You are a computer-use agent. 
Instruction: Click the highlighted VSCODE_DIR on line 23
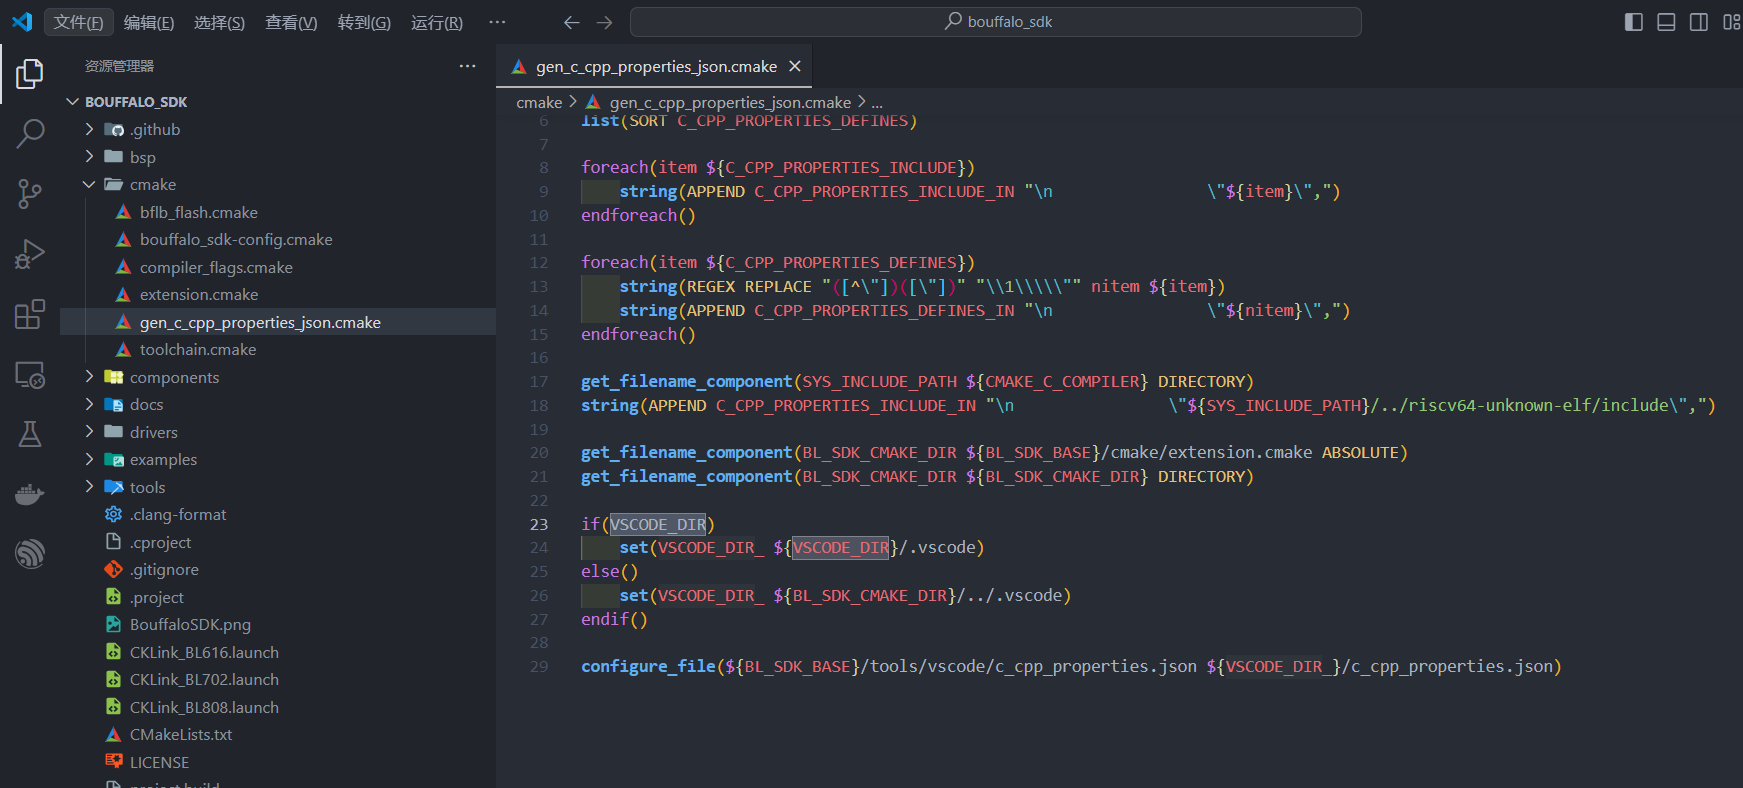tap(658, 524)
